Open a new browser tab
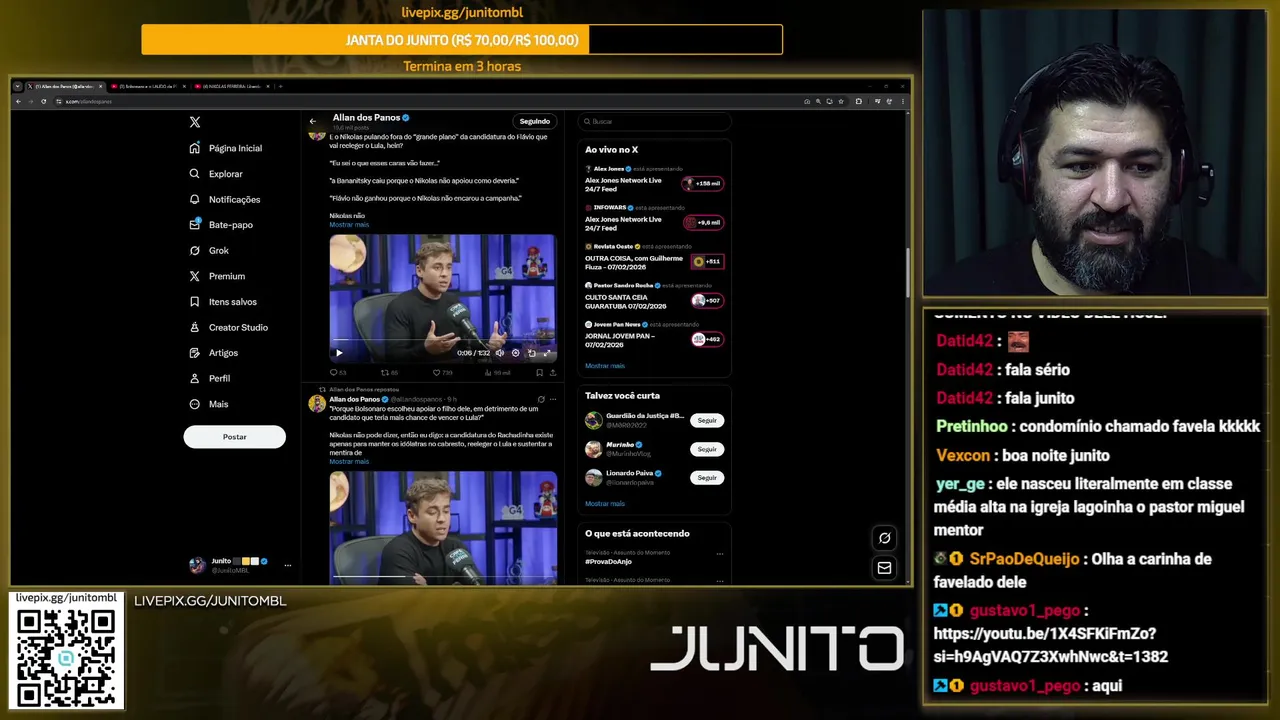Image resolution: width=1280 pixels, height=720 pixels. point(280,86)
